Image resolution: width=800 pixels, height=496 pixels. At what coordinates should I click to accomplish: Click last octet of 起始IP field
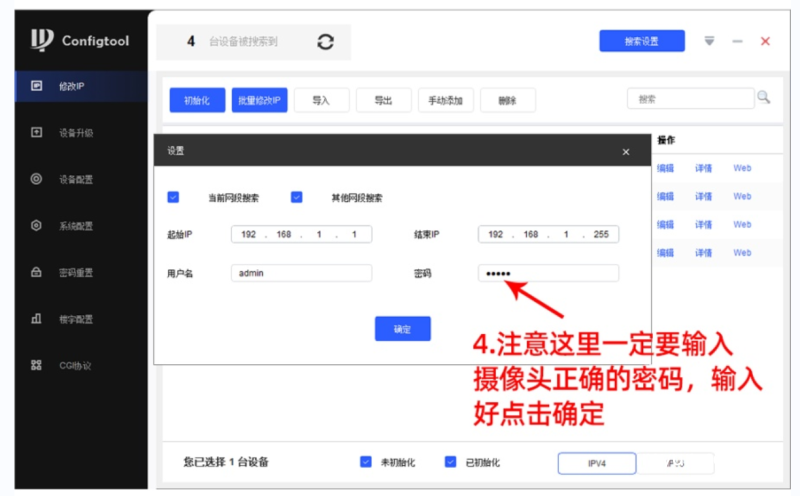pos(354,234)
